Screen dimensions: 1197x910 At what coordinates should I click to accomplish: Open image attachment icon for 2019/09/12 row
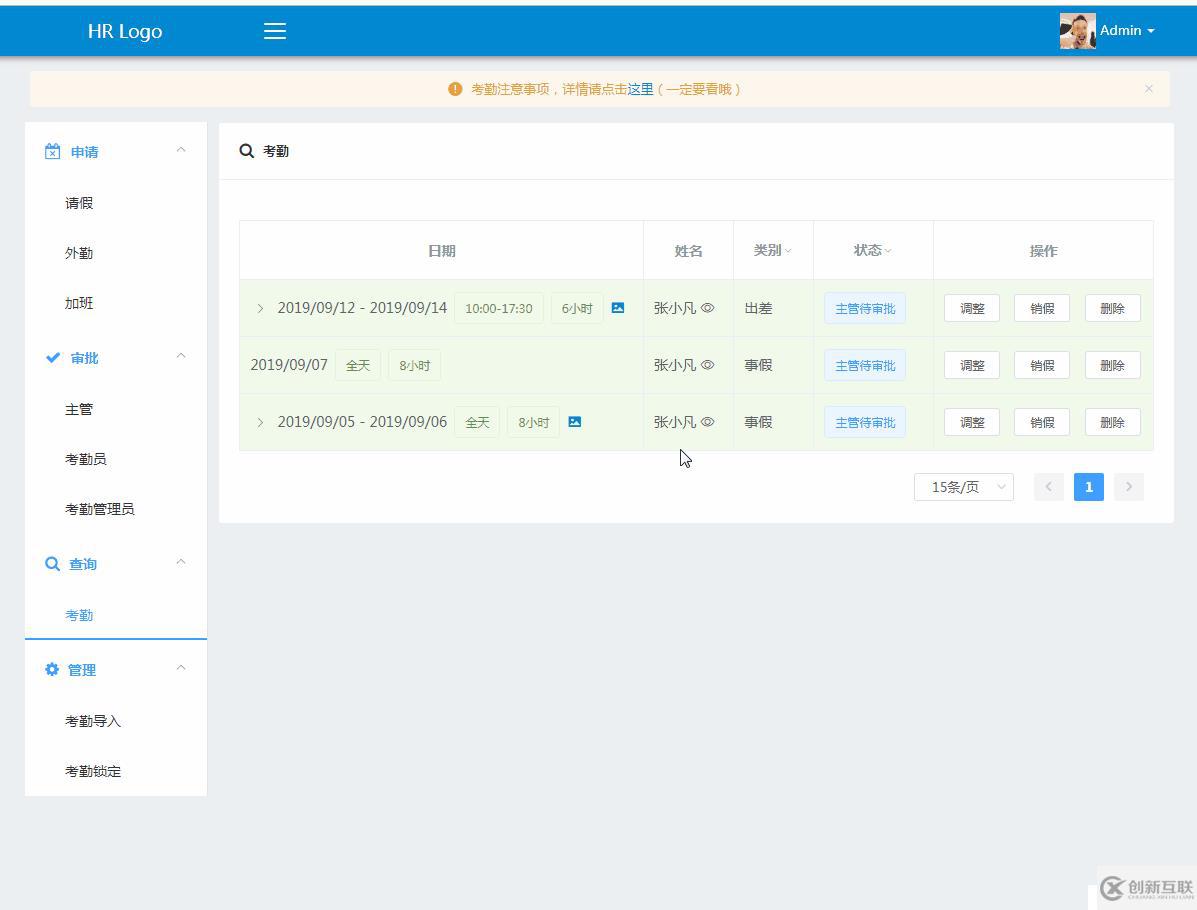tap(618, 308)
